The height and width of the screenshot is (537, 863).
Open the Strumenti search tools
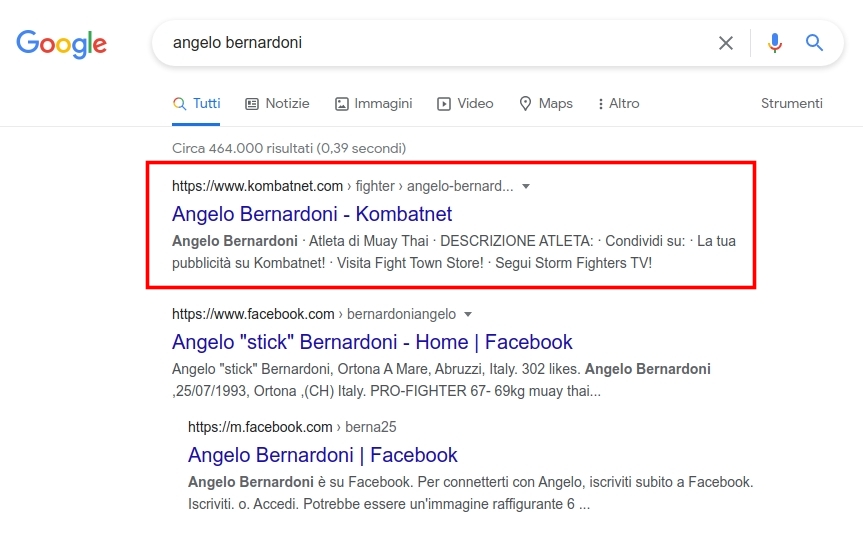click(x=791, y=103)
